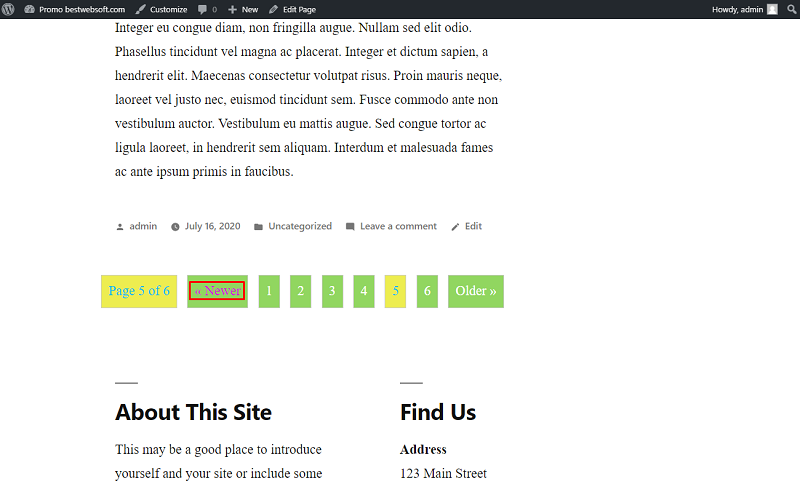Open the search magnifier in admin bar
The image size is (800, 492).
[x=791, y=9]
